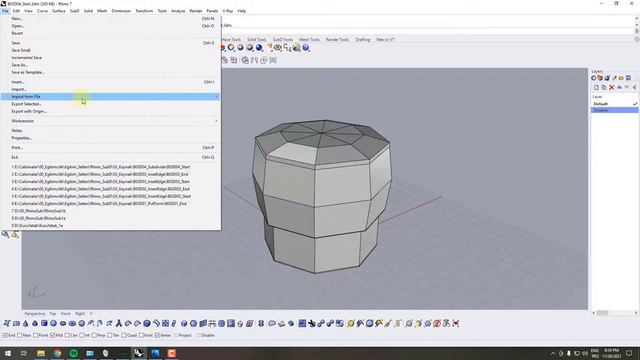This screenshot has height=360, width=640.
Task: Click the red circle-slash icon in bottom toolbar
Action: tap(437, 324)
